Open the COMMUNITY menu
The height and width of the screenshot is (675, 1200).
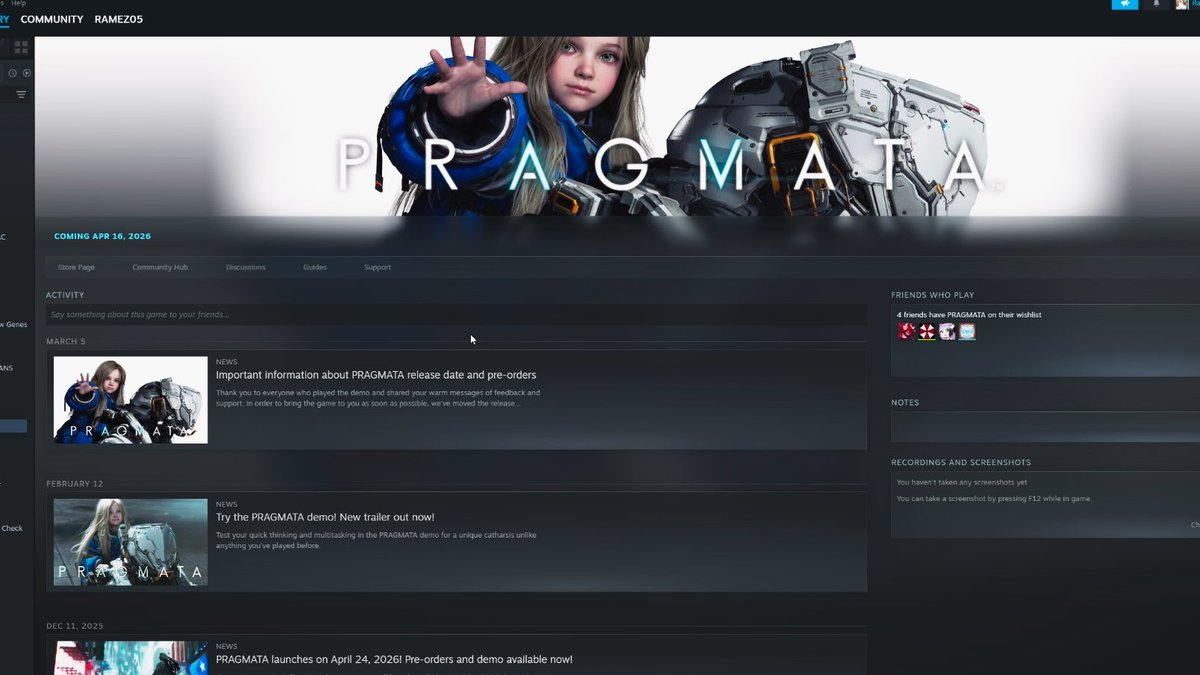[x=52, y=19]
